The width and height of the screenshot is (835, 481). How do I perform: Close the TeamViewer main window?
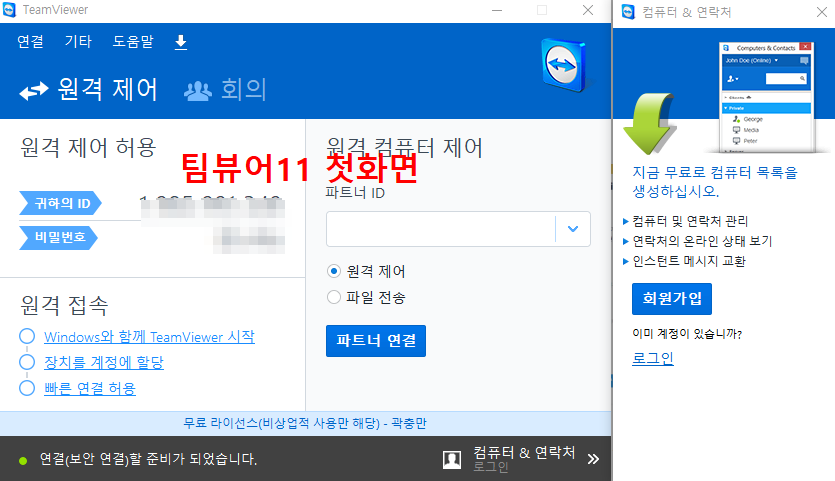pyautogui.click(x=588, y=10)
